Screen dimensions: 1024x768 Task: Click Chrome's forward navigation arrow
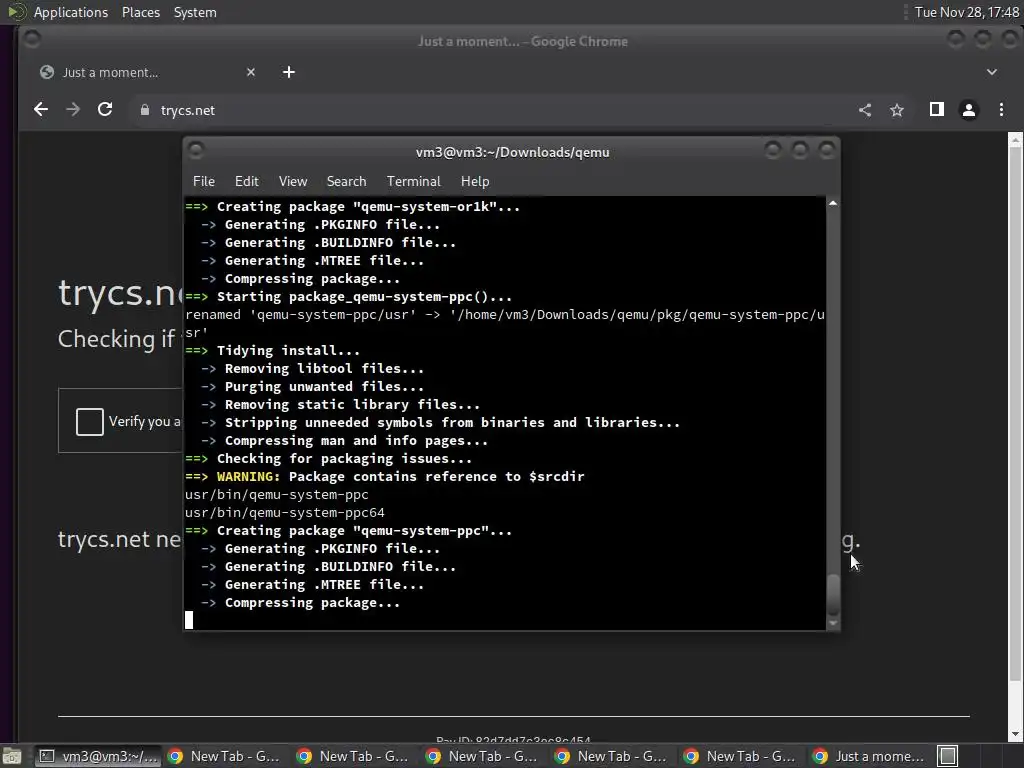pyautogui.click(x=72, y=110)
